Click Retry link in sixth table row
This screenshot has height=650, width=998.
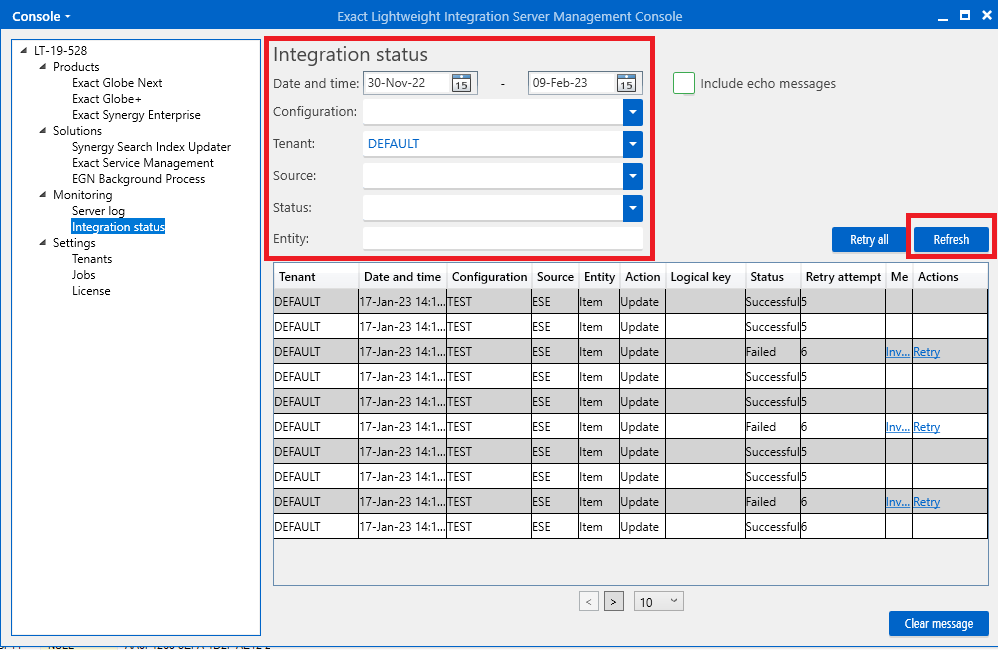tap(926, 427)
